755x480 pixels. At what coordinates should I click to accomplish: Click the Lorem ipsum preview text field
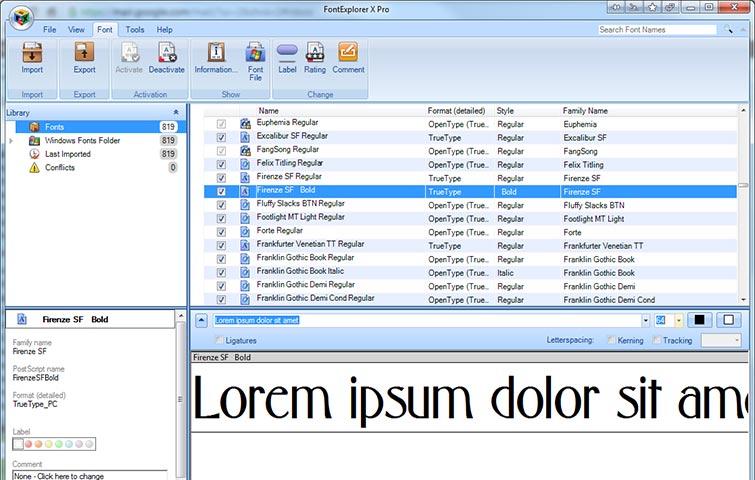point(427,320)
